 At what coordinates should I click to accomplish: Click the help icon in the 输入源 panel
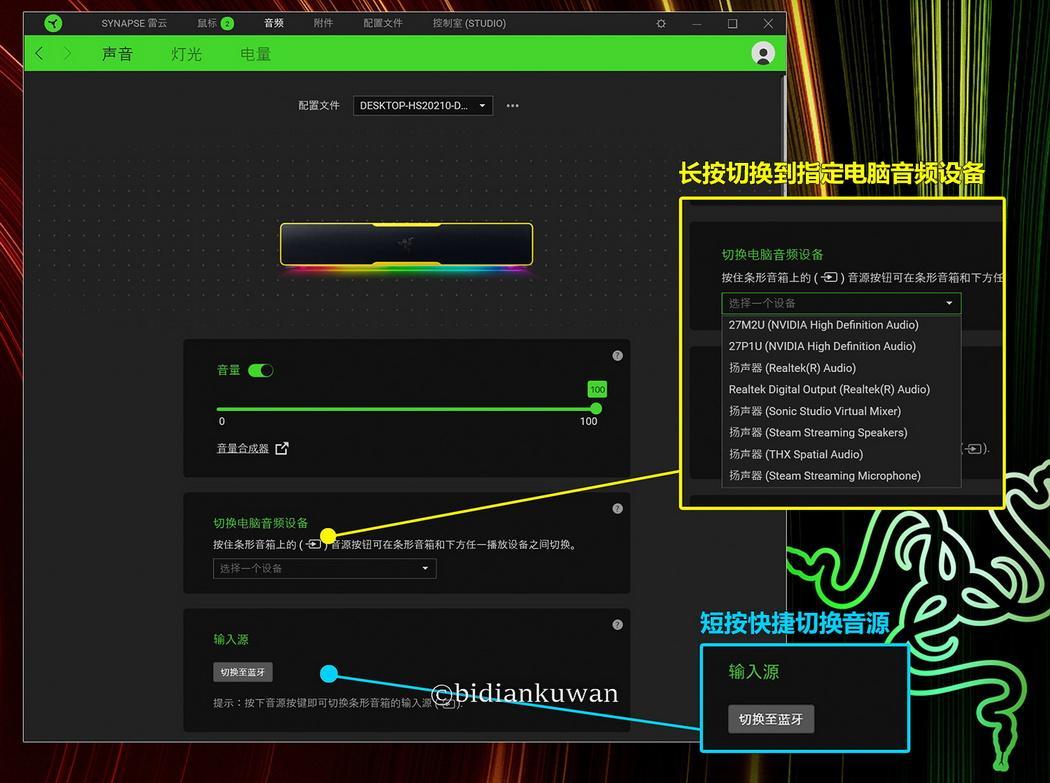(617, 625)
